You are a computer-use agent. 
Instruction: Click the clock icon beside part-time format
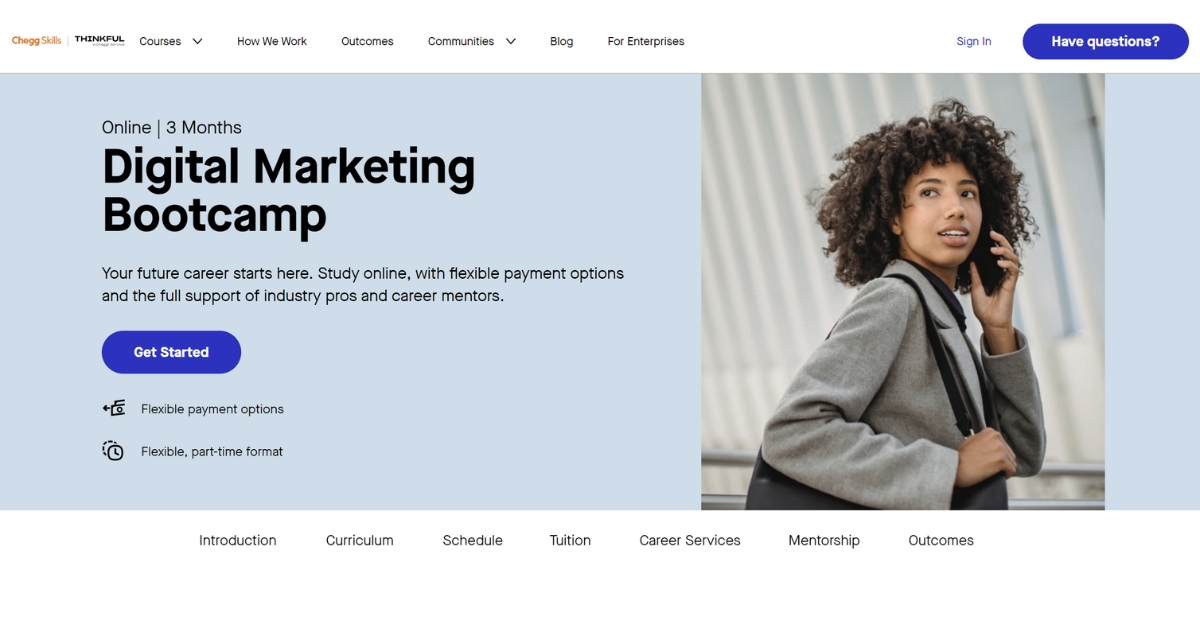(x=113, y=451)
